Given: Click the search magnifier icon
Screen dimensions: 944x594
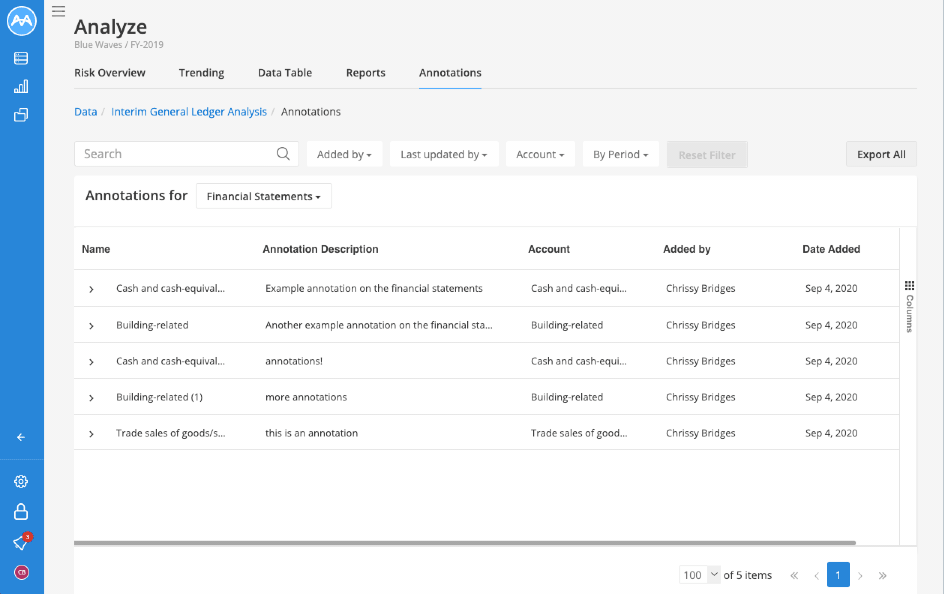Looking at the screenshot, I should point(283,153).
